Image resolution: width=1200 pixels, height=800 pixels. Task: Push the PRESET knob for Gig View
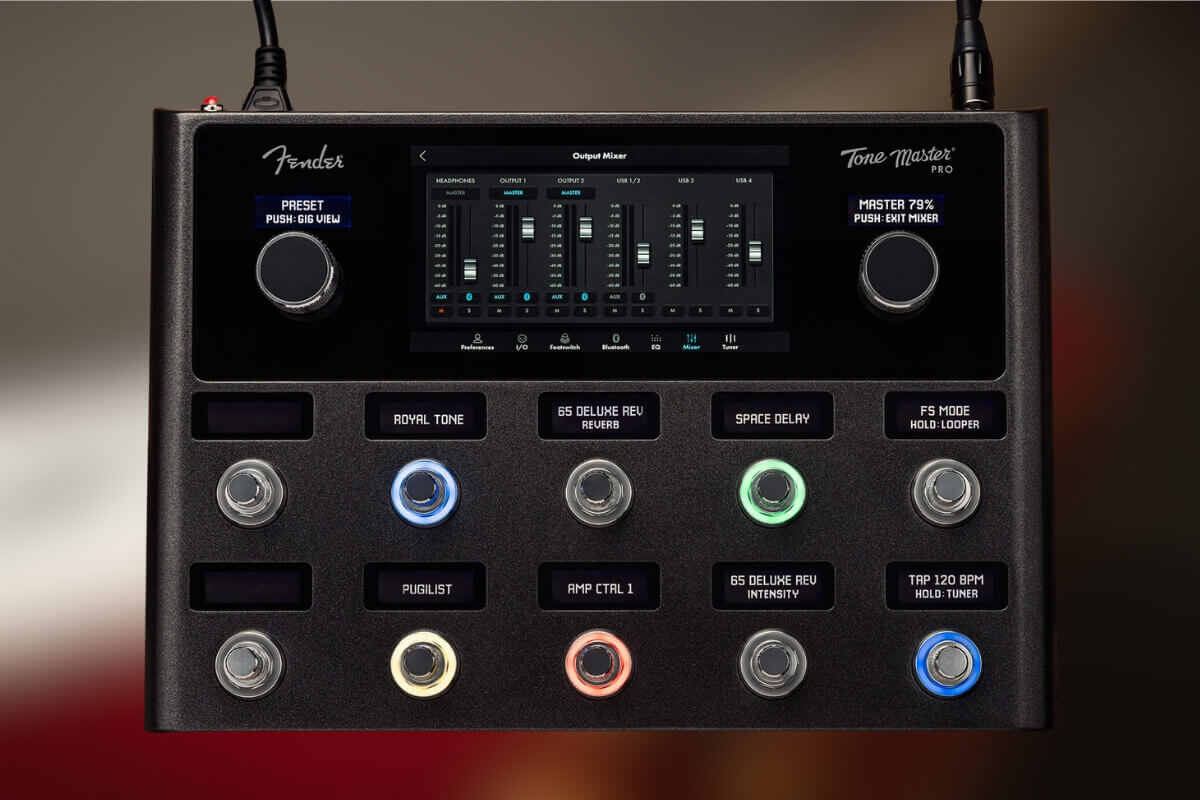point(297,272)
